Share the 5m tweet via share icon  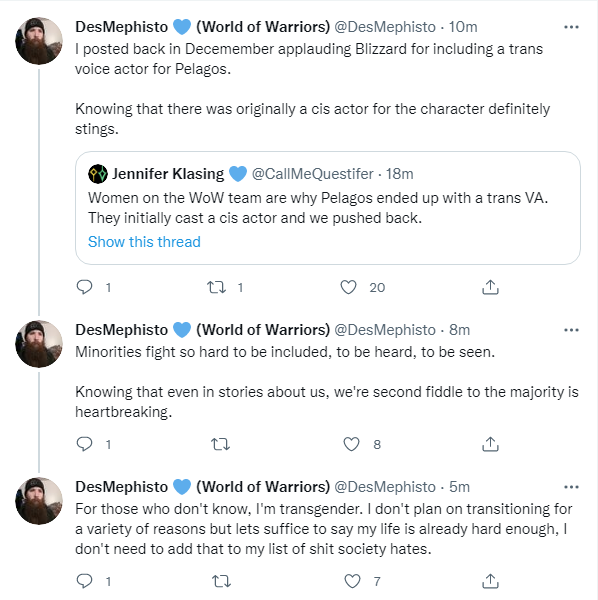pyautogui.click(x=490, y=581)
